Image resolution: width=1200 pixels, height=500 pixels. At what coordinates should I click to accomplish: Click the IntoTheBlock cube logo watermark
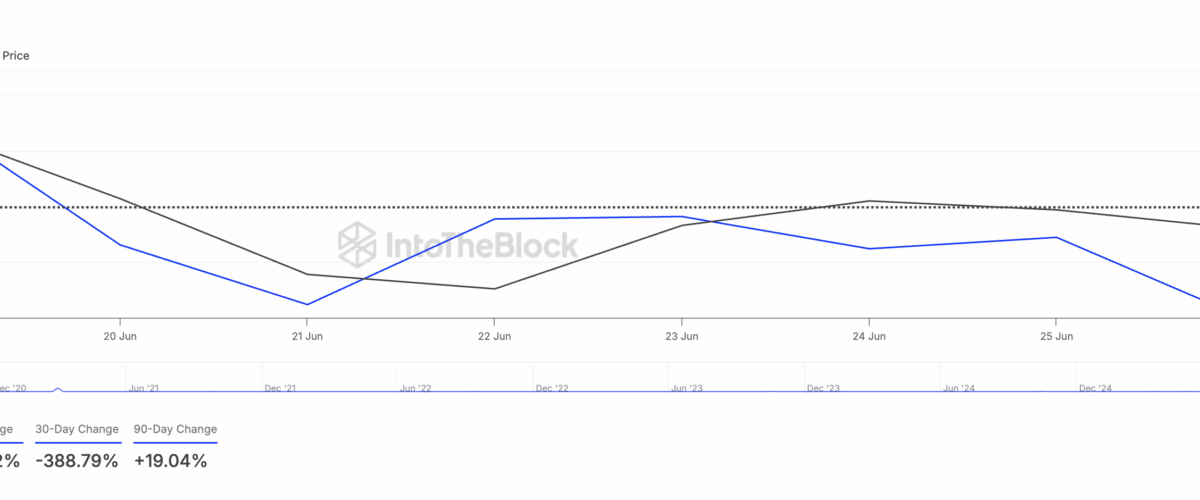(x=356, y=243)
